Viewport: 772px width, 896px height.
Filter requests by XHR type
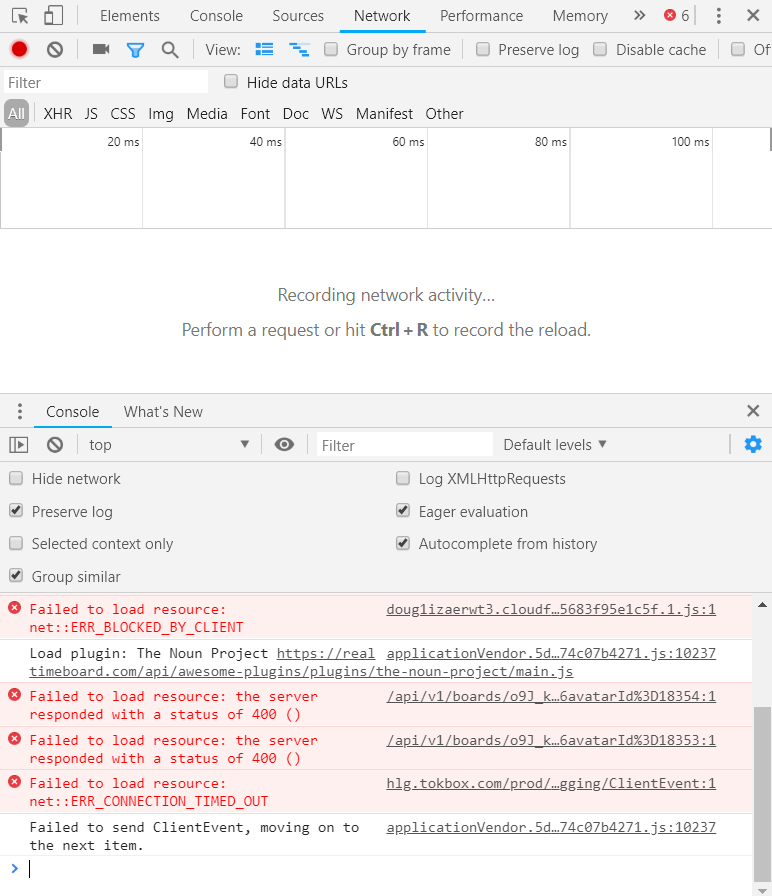tap(58, 113)
